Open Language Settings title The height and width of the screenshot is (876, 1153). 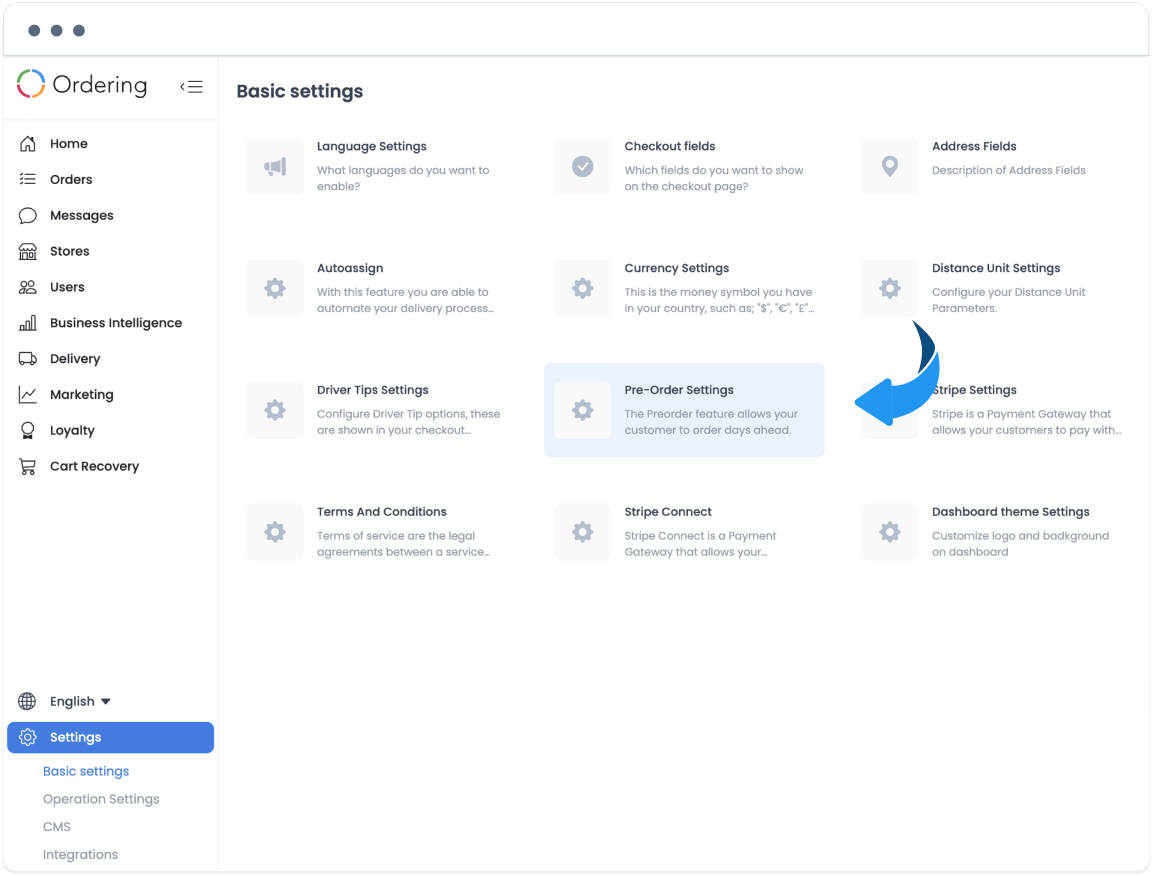click(371, 146)
